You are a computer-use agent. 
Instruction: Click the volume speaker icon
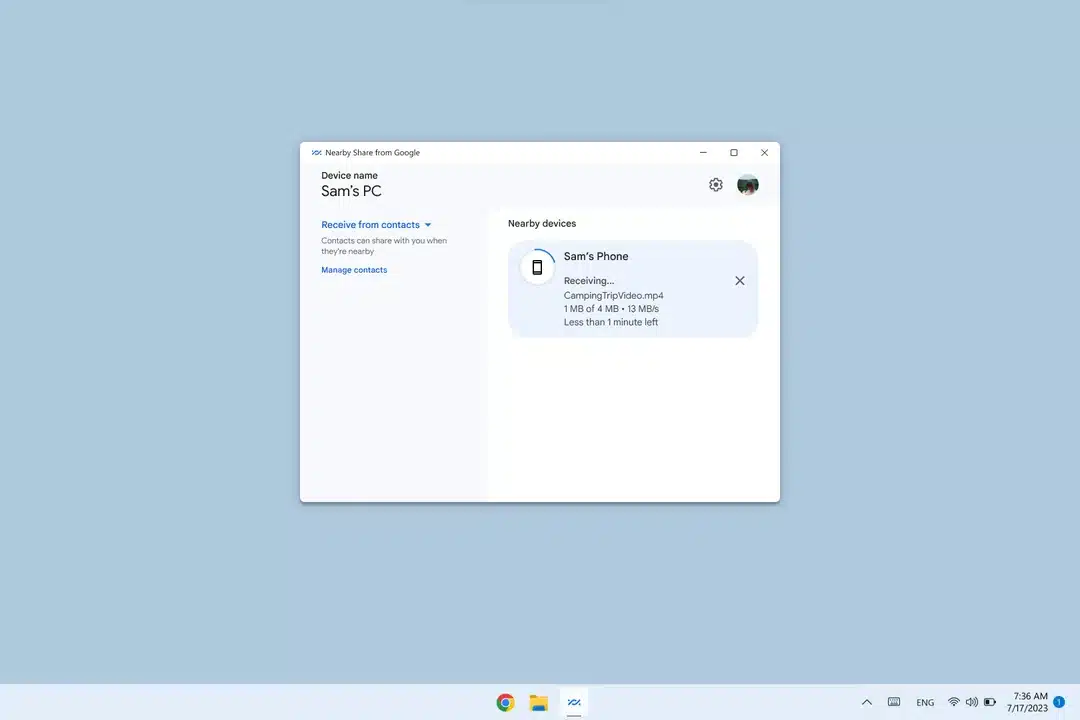(x=971, y=702)
